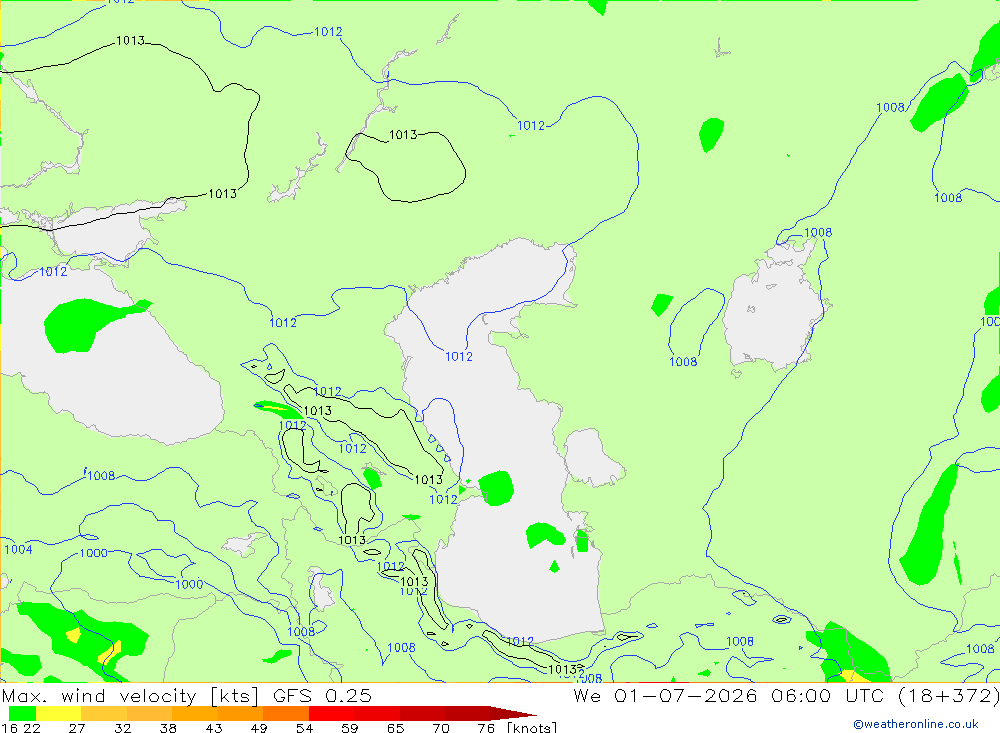Click '1008' label beside Aral Sea loop contour

click(x=683, y=362)
